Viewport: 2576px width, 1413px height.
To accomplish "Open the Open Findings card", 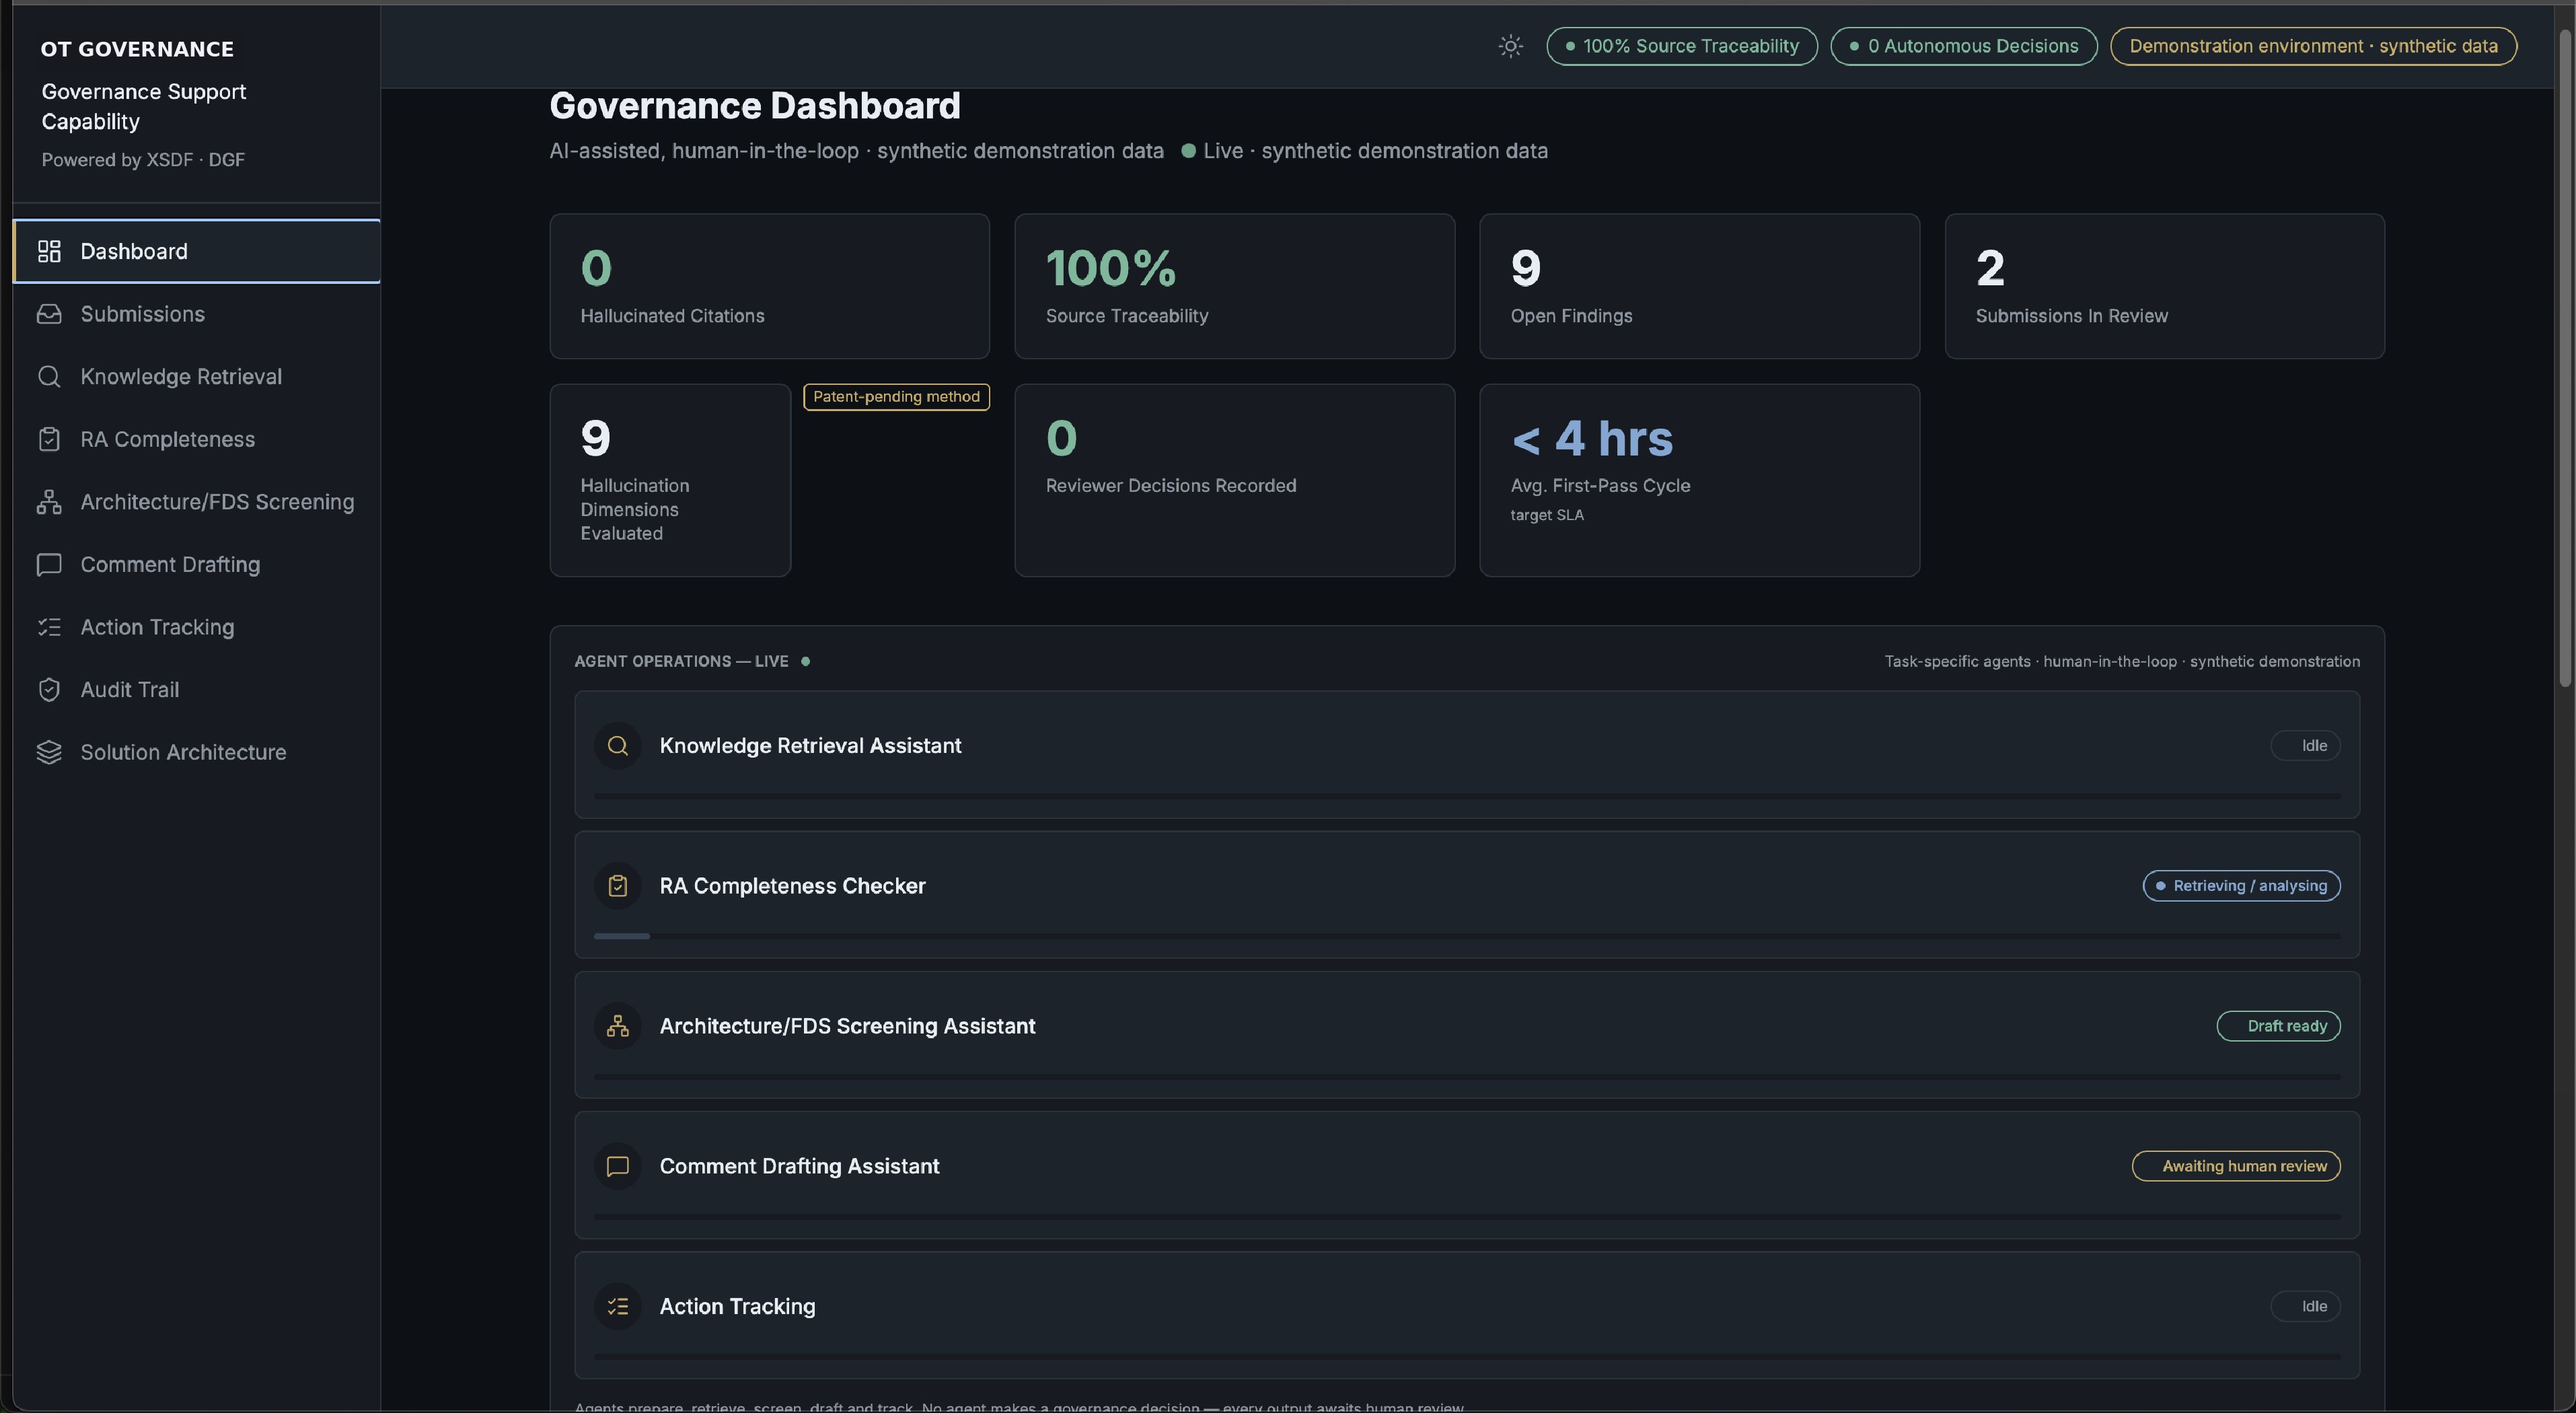I will [x=1699, y=286].
